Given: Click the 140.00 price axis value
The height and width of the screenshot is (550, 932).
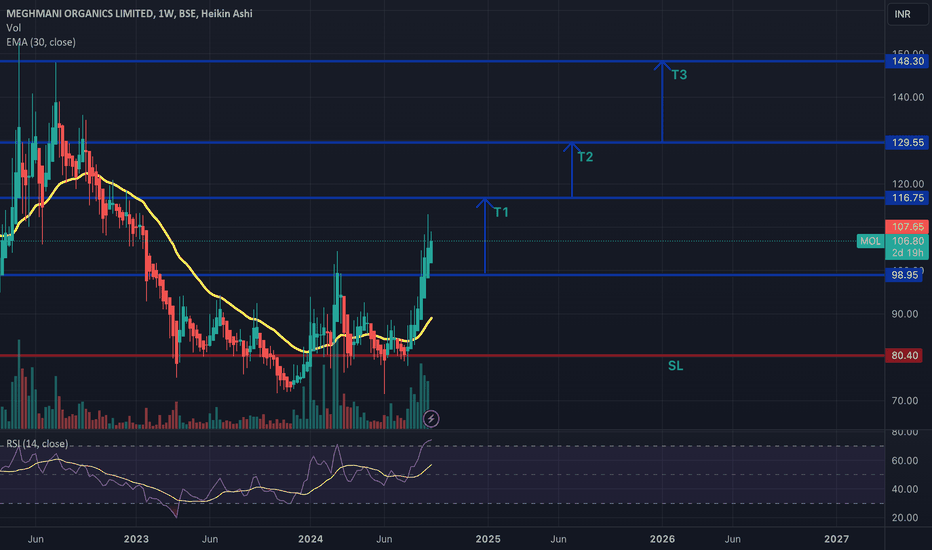Looking at the screenshot, I should coord(908,97).
